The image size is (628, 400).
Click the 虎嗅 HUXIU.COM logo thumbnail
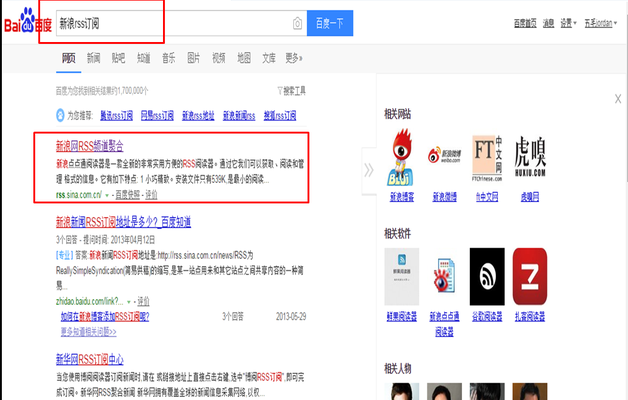click(x=530, y=156)
